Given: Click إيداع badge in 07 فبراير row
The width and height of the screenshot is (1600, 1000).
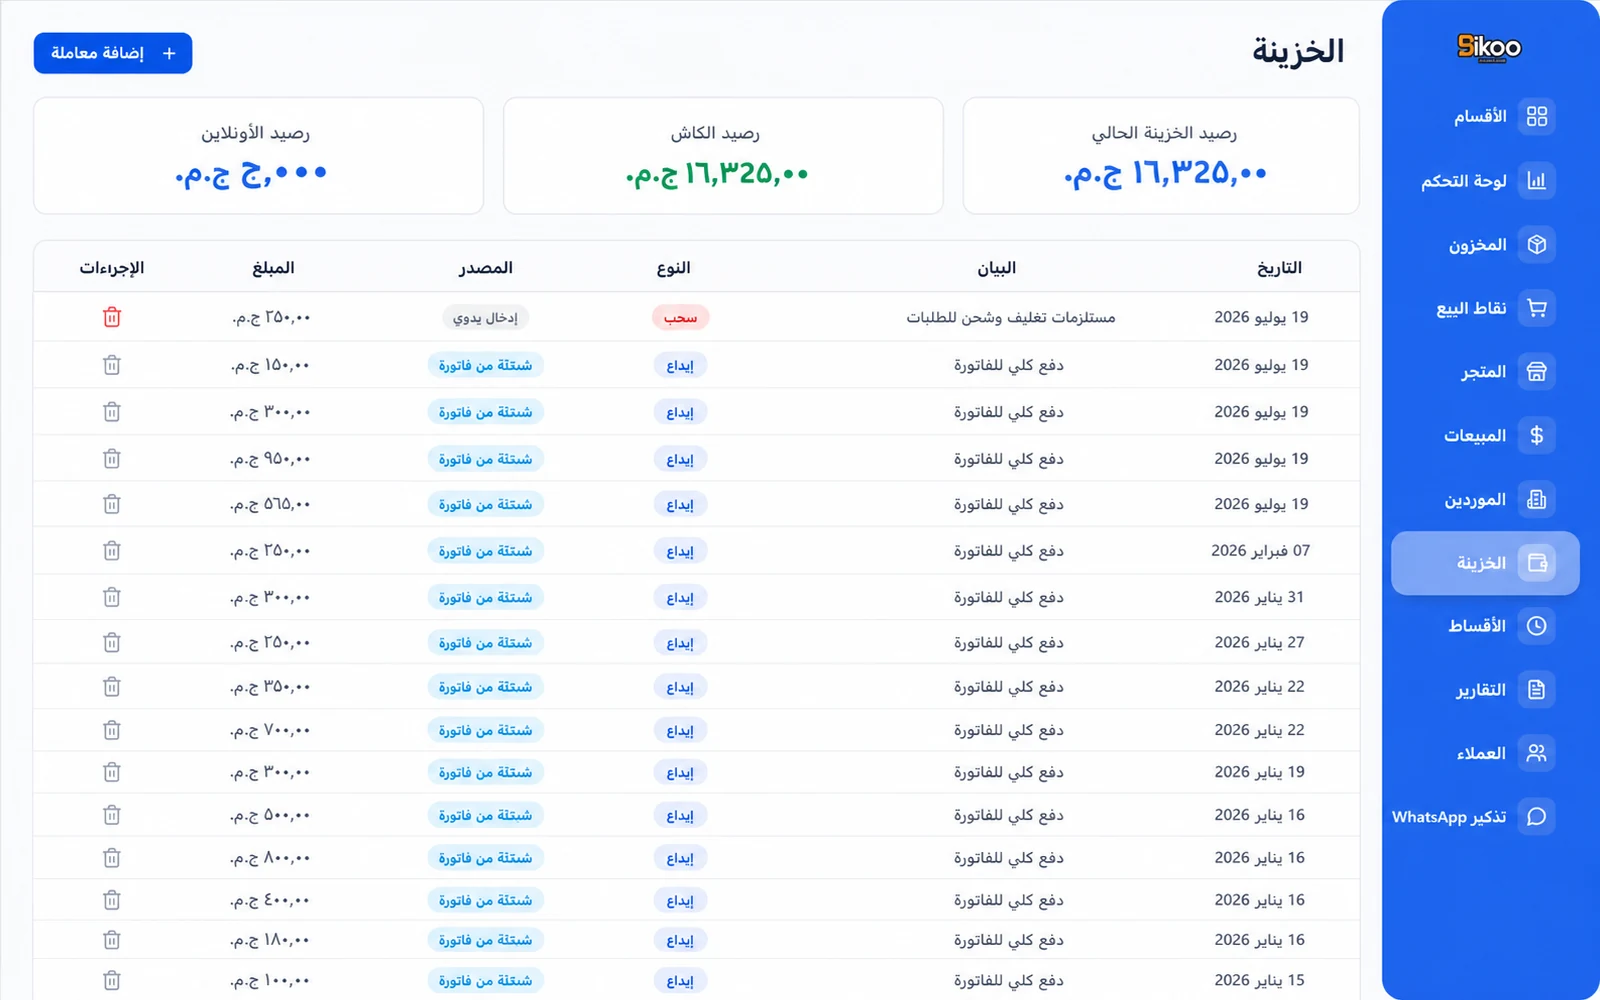Looking at the screenshot, I should click(680, 551).
